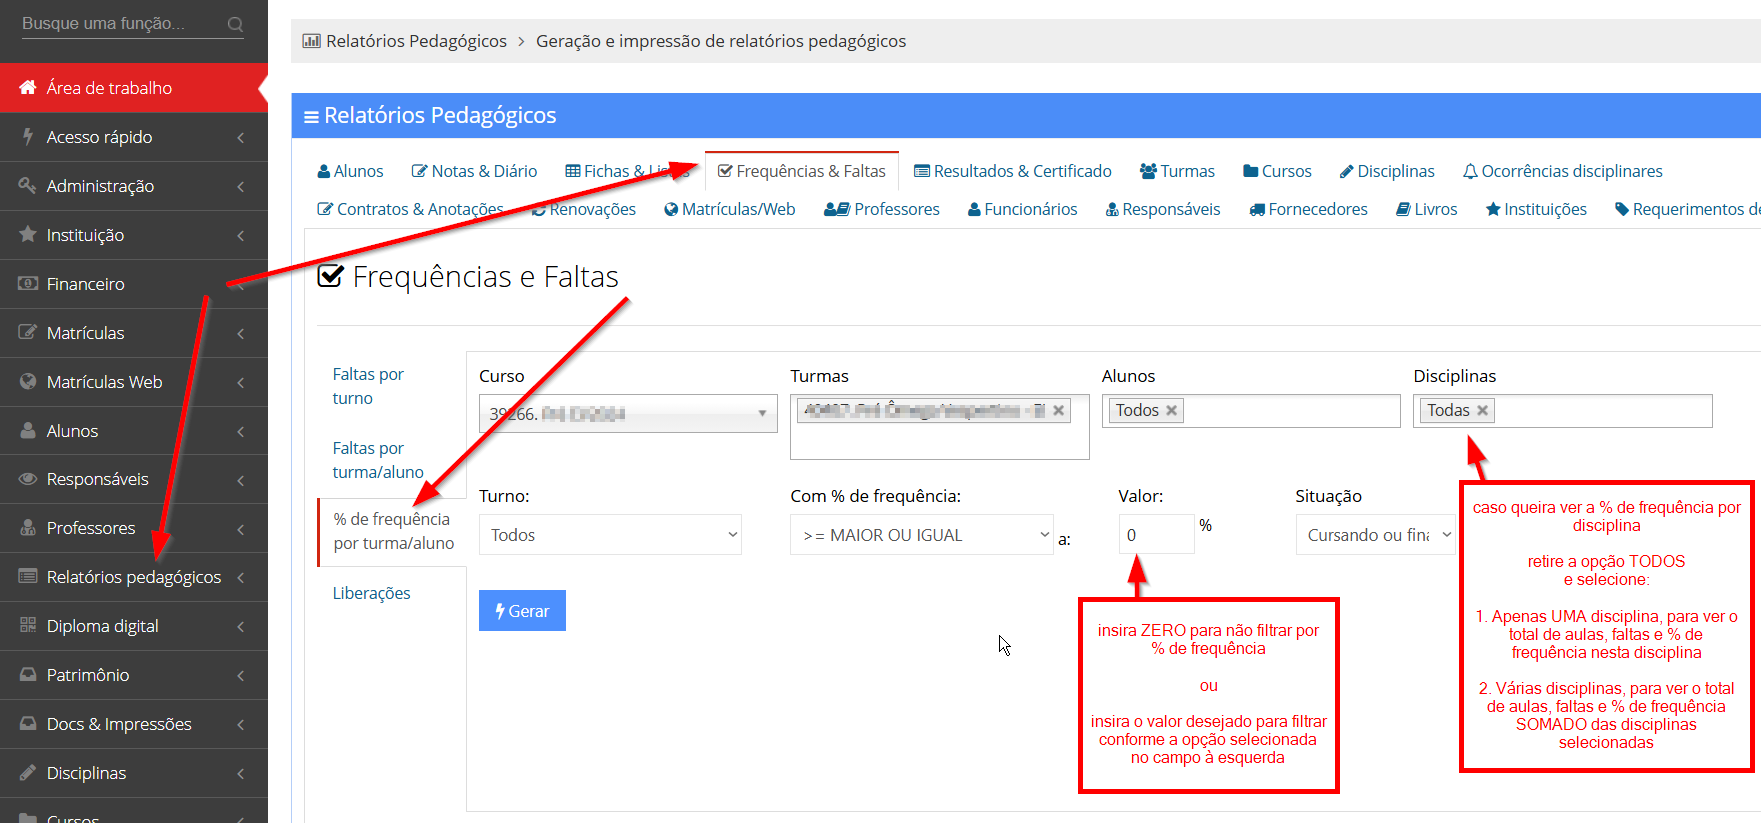
Task: Click the search magnifier icon in sidebar
Action: pos(235,24)
